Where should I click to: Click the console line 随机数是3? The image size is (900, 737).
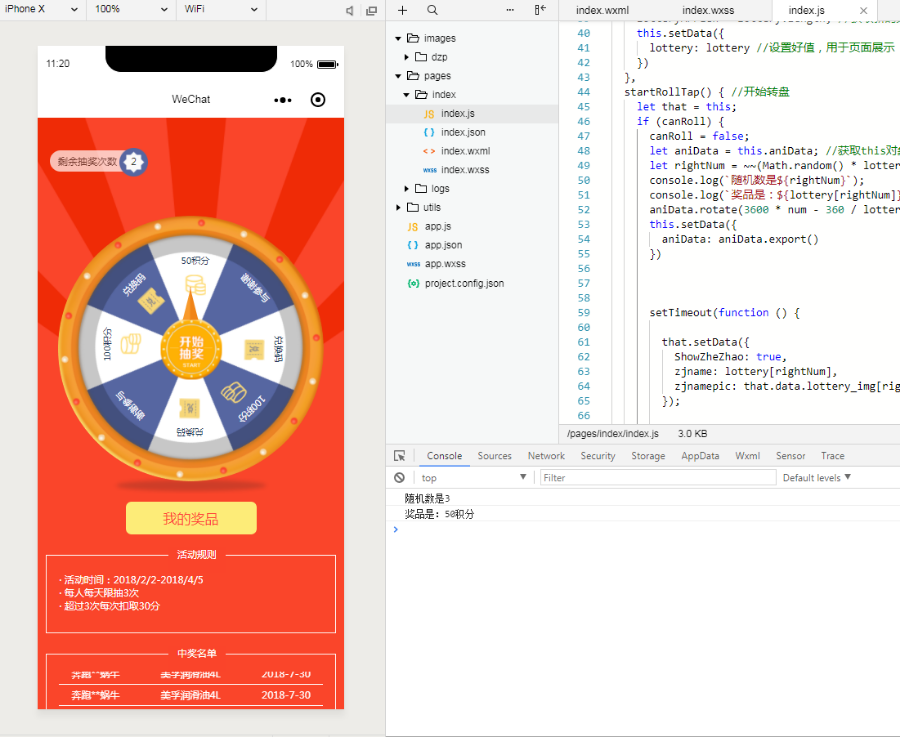427,498
